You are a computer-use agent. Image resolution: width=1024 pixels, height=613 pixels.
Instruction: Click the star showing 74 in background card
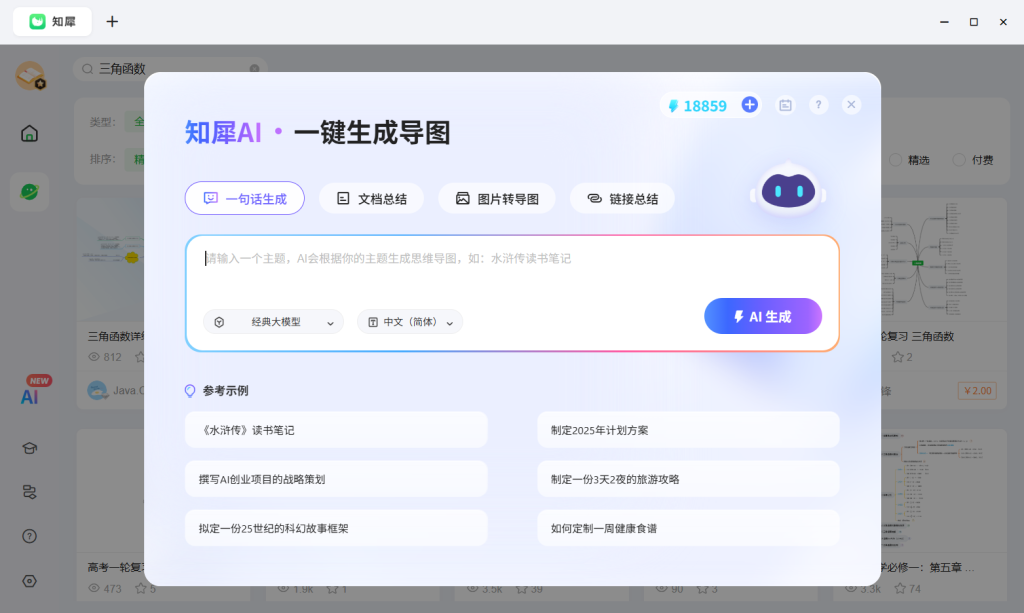coord(900,588)
